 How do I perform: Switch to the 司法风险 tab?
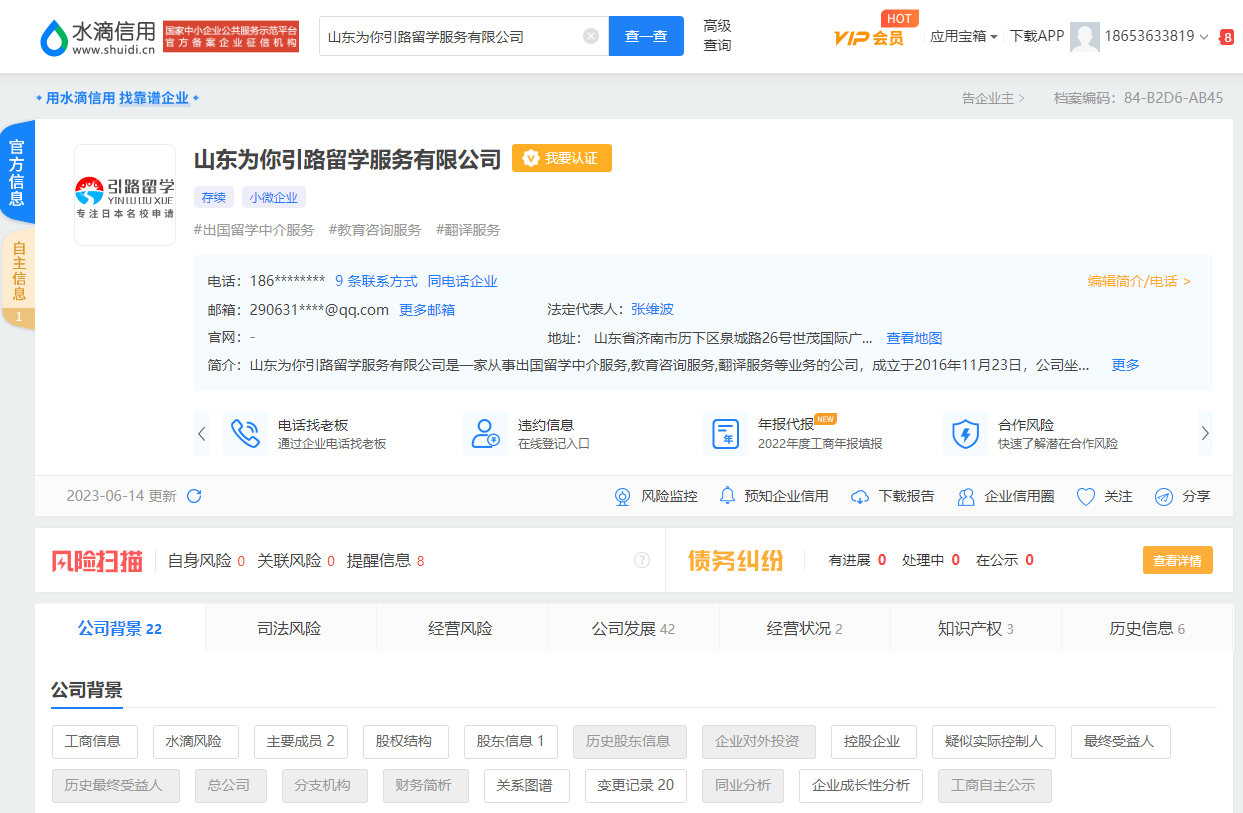[290, 629]
